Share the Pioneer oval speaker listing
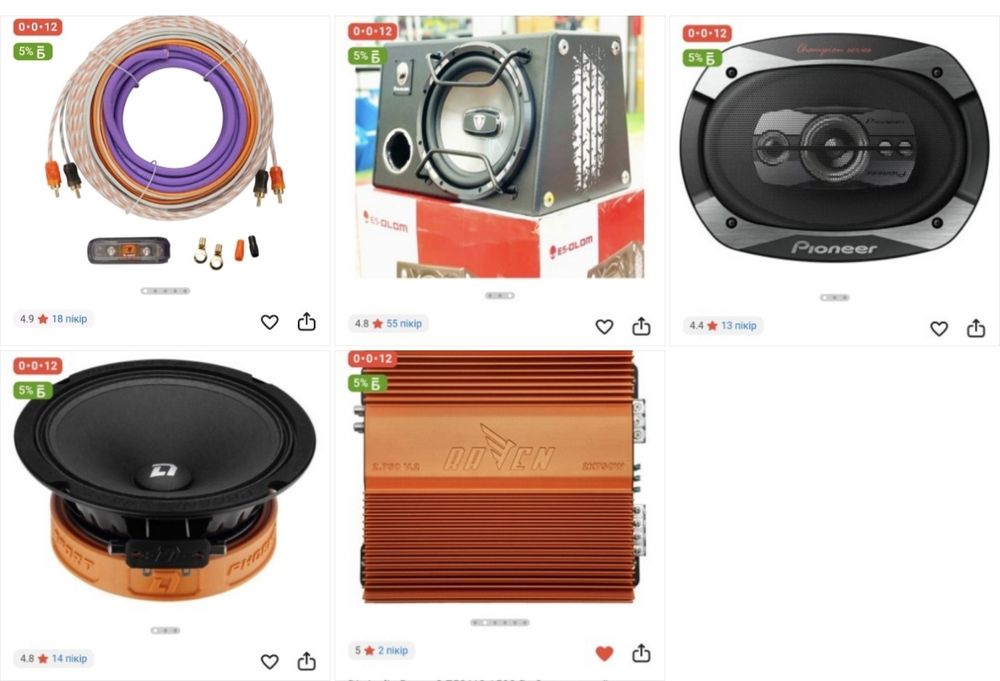 pyautogui.click(x=976, y=328)
